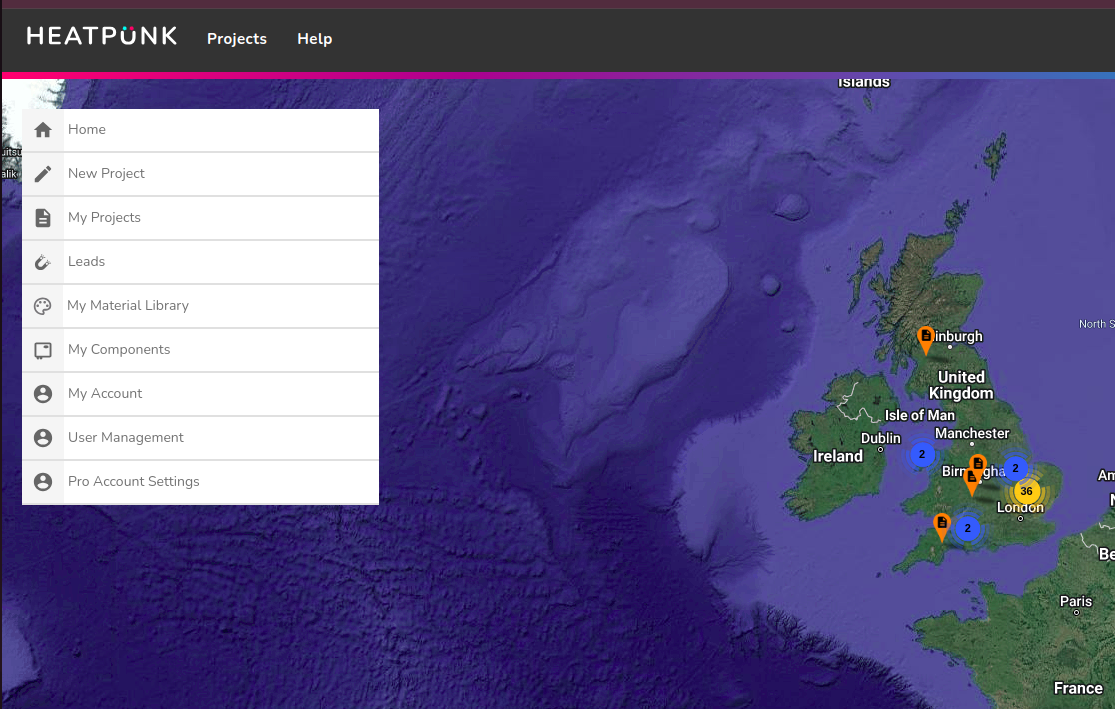This screenshot has width=1115, height=709.
Task: Click the orange project pin in southwest England
Action: pyautogui.click(x=941, y=526)
